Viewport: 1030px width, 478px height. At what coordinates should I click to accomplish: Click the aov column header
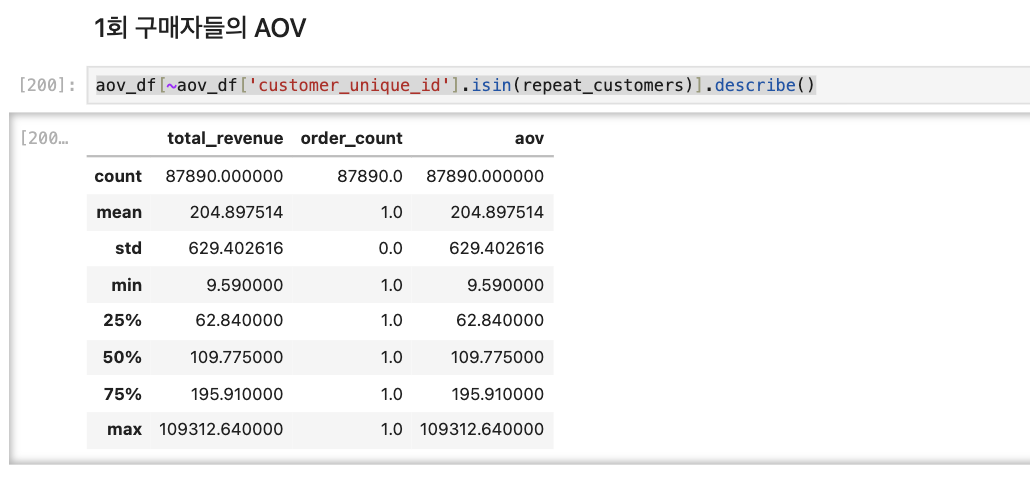(x=529, y=139)
